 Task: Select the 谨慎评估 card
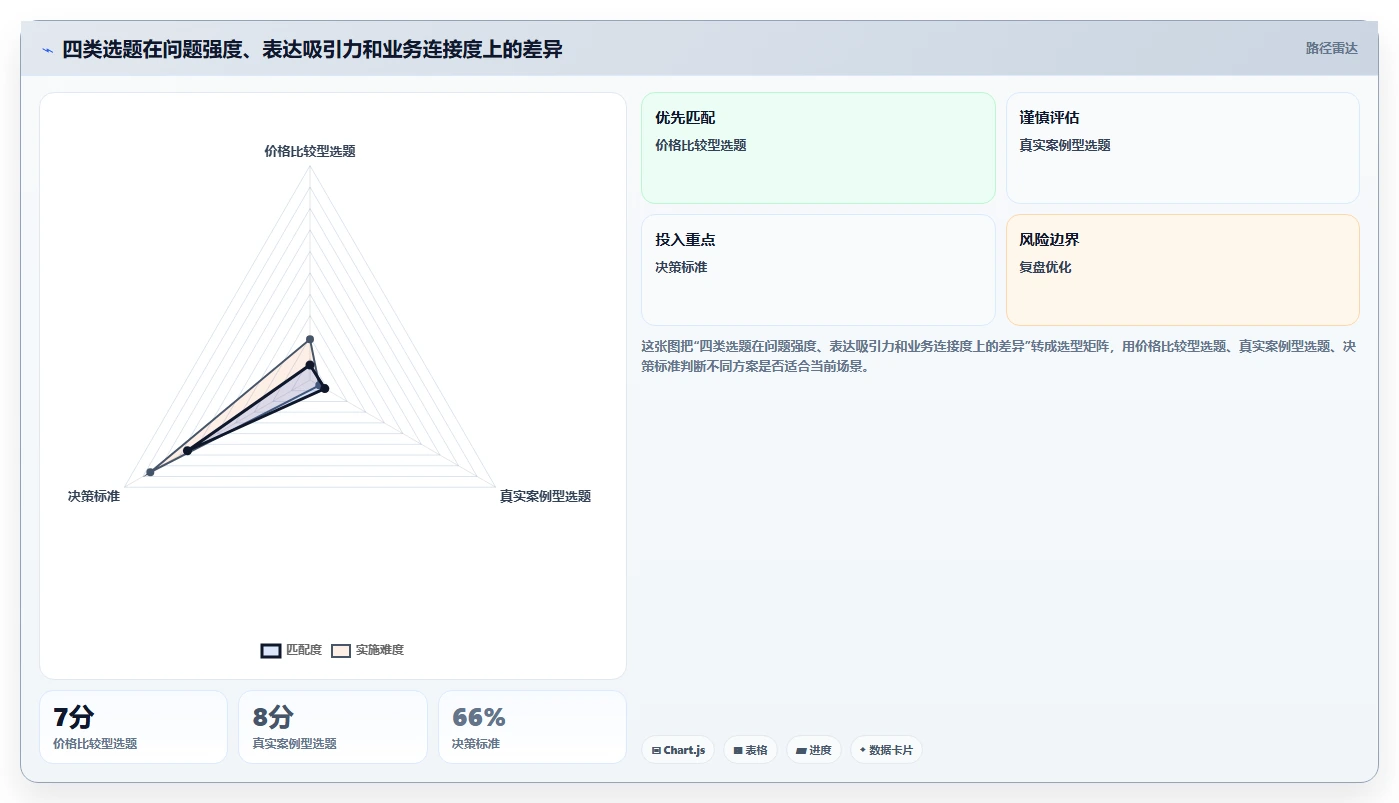tap(1182, 148)
